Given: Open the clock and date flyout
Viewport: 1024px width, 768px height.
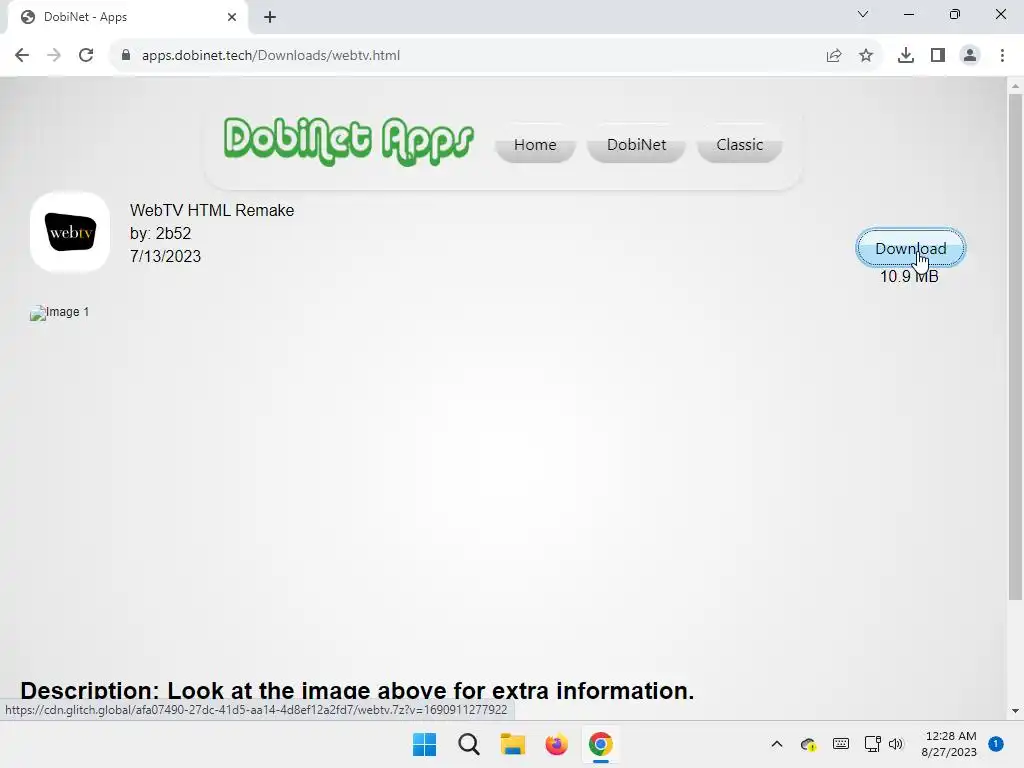Looking at the screenshot, I should click(x=949, y=744).
